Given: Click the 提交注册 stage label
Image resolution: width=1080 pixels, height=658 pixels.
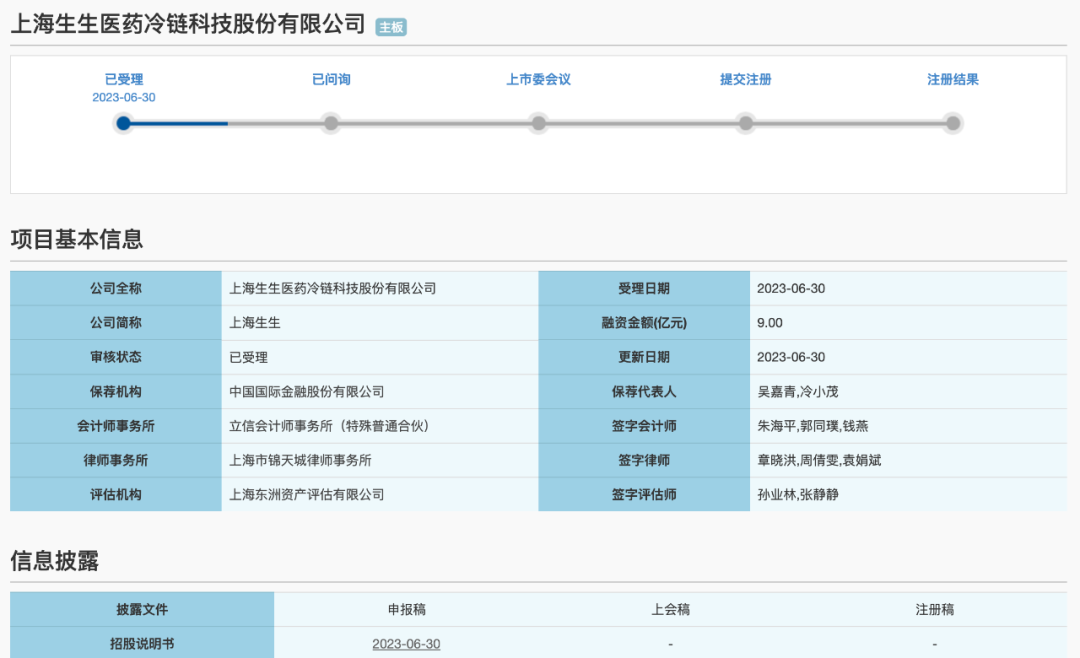Looking at the screenshot, I should [746, 79].
